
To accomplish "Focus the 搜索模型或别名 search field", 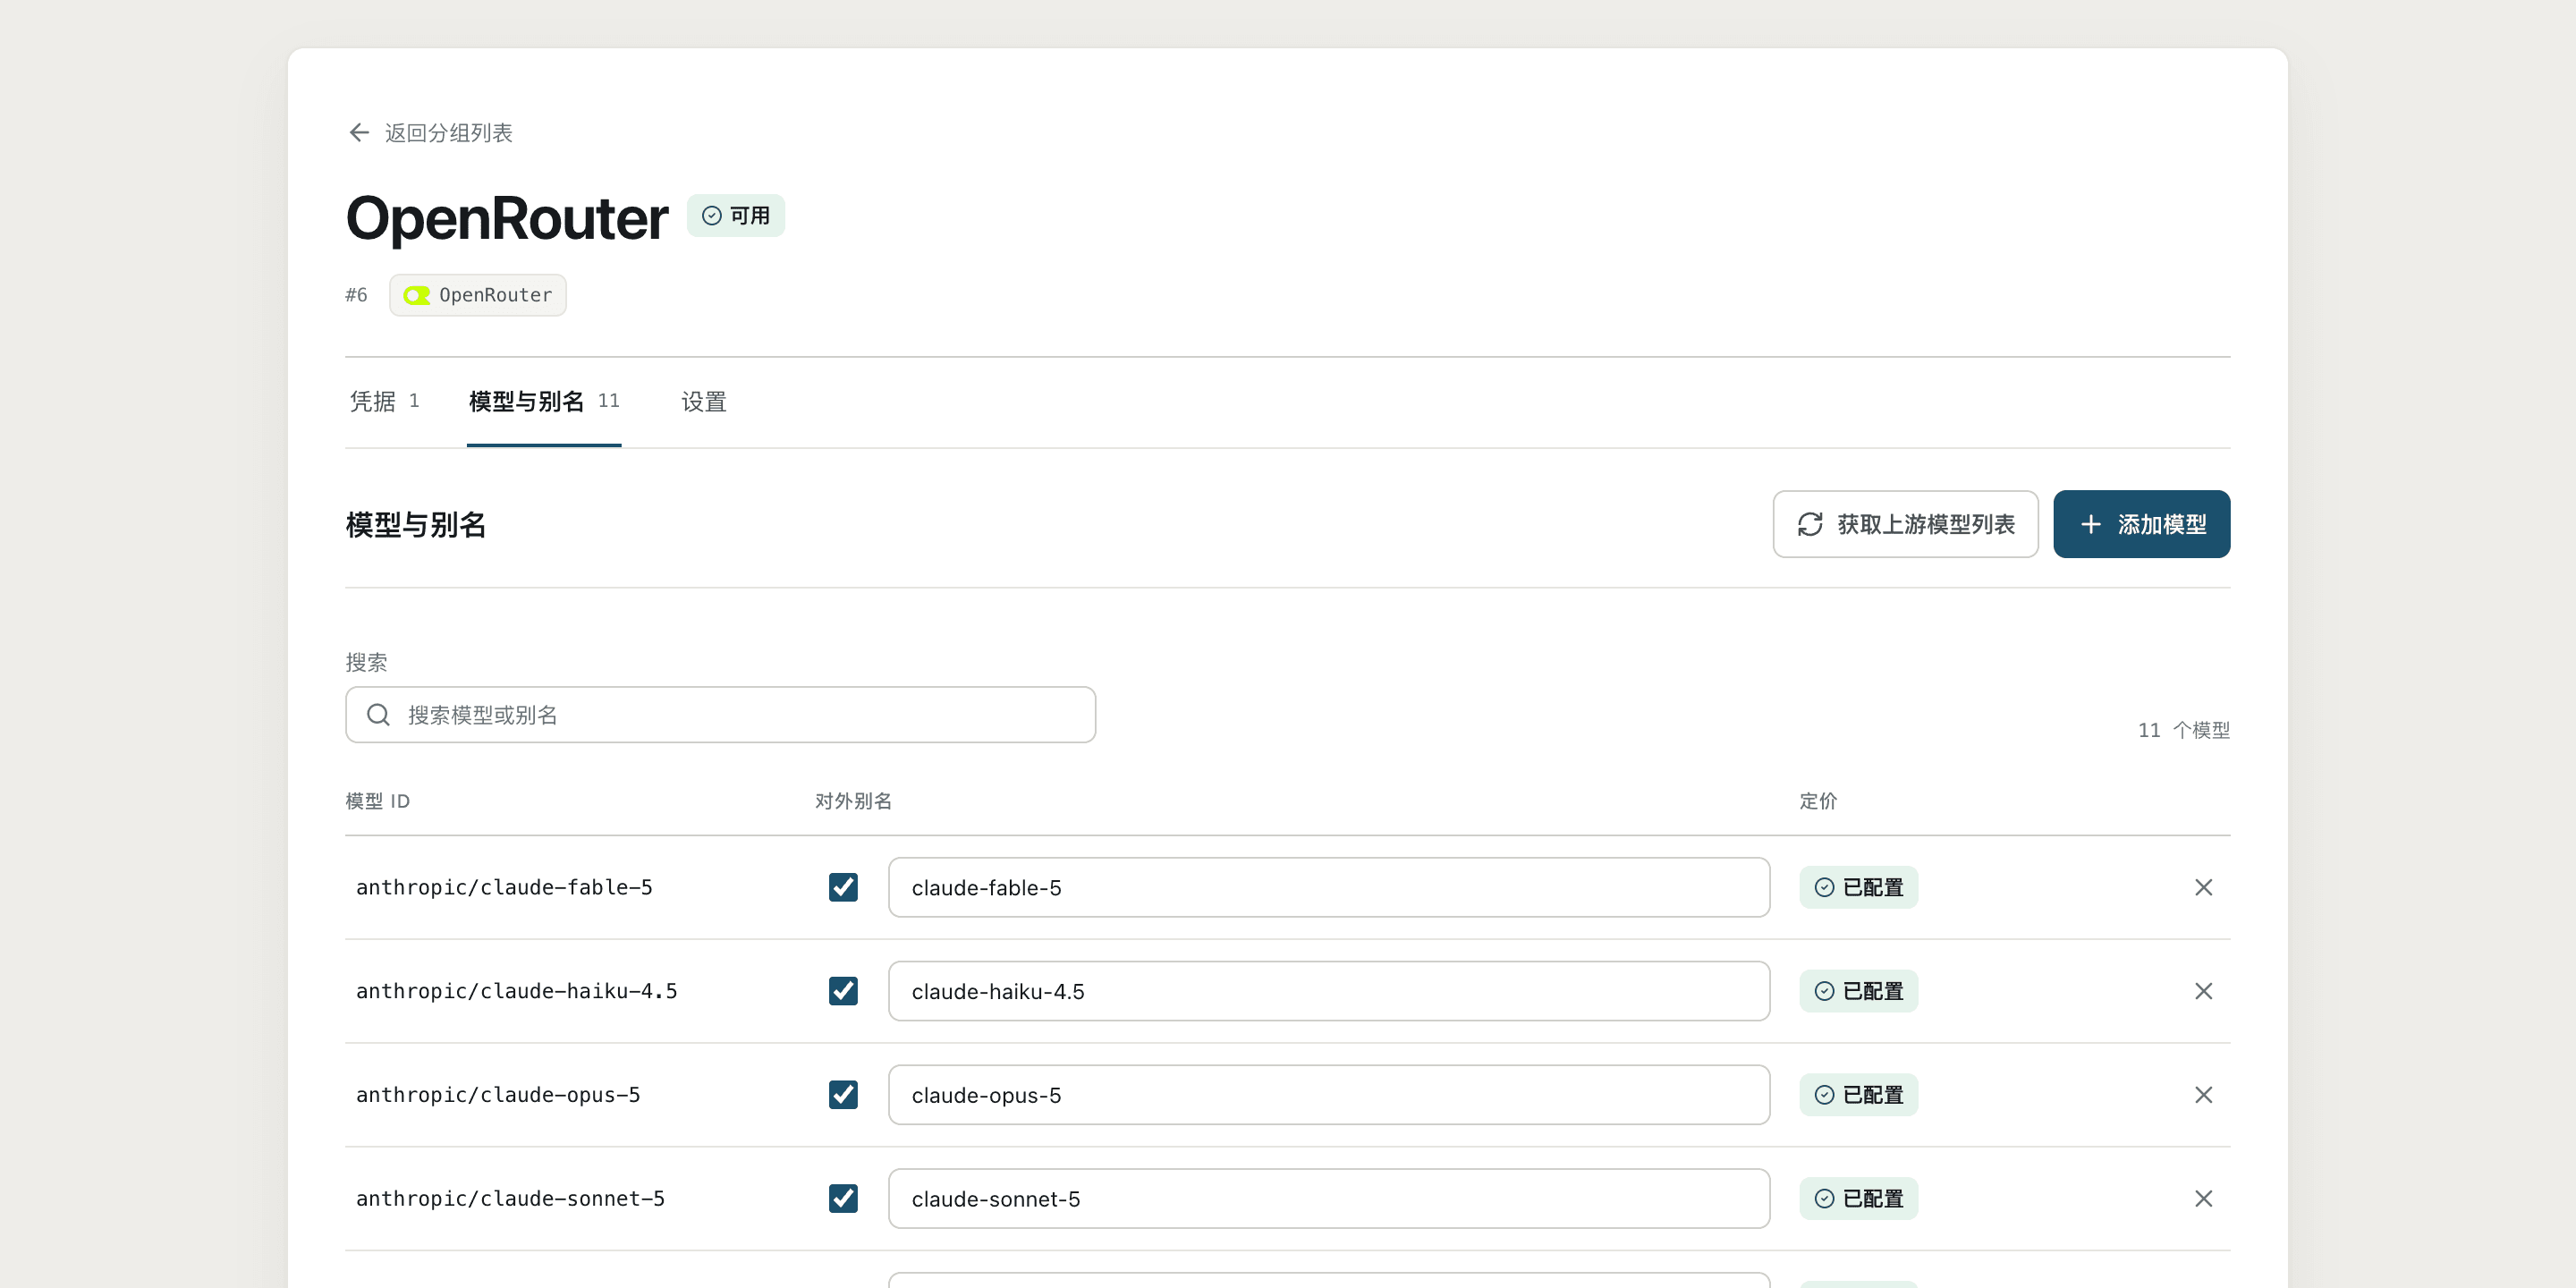I will (721, 715).
